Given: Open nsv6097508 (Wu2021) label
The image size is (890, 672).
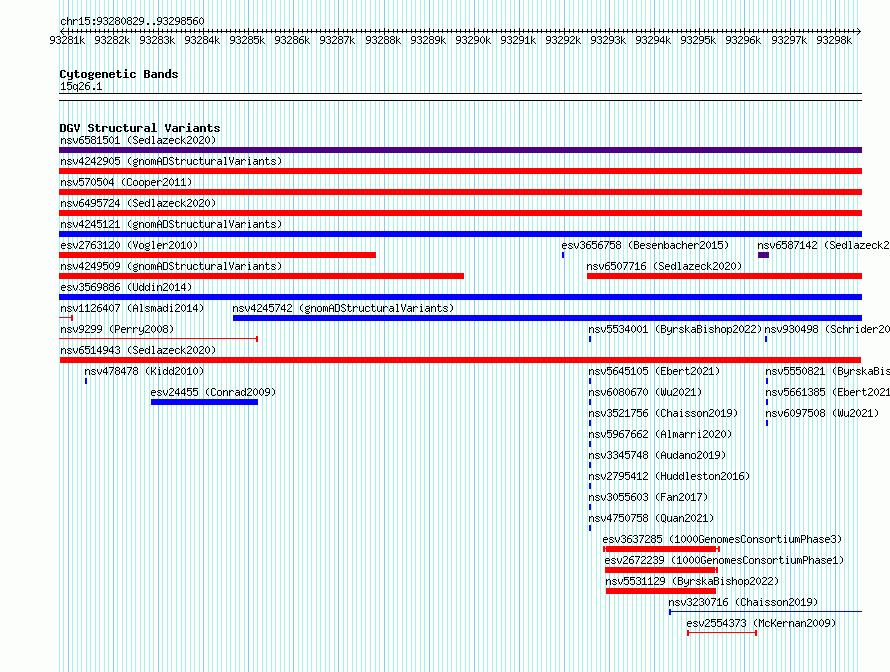Looking at the screenshot, I should tap(822, 413).
